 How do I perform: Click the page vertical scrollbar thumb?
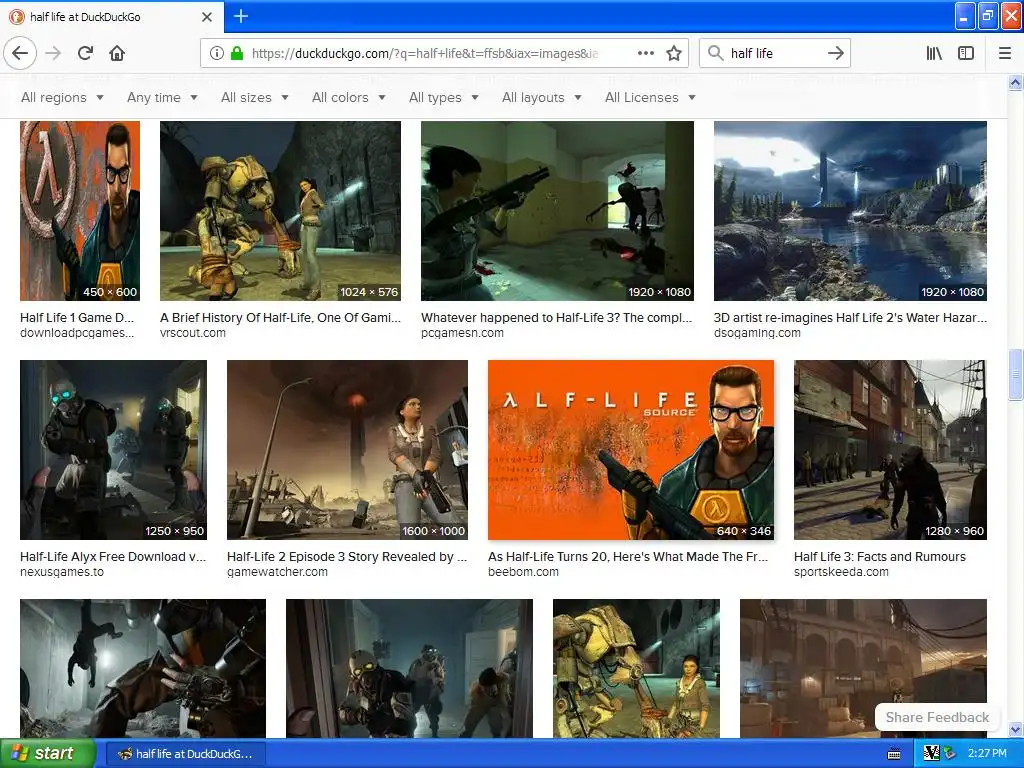pyautogui.click(x=1015, y=374)
